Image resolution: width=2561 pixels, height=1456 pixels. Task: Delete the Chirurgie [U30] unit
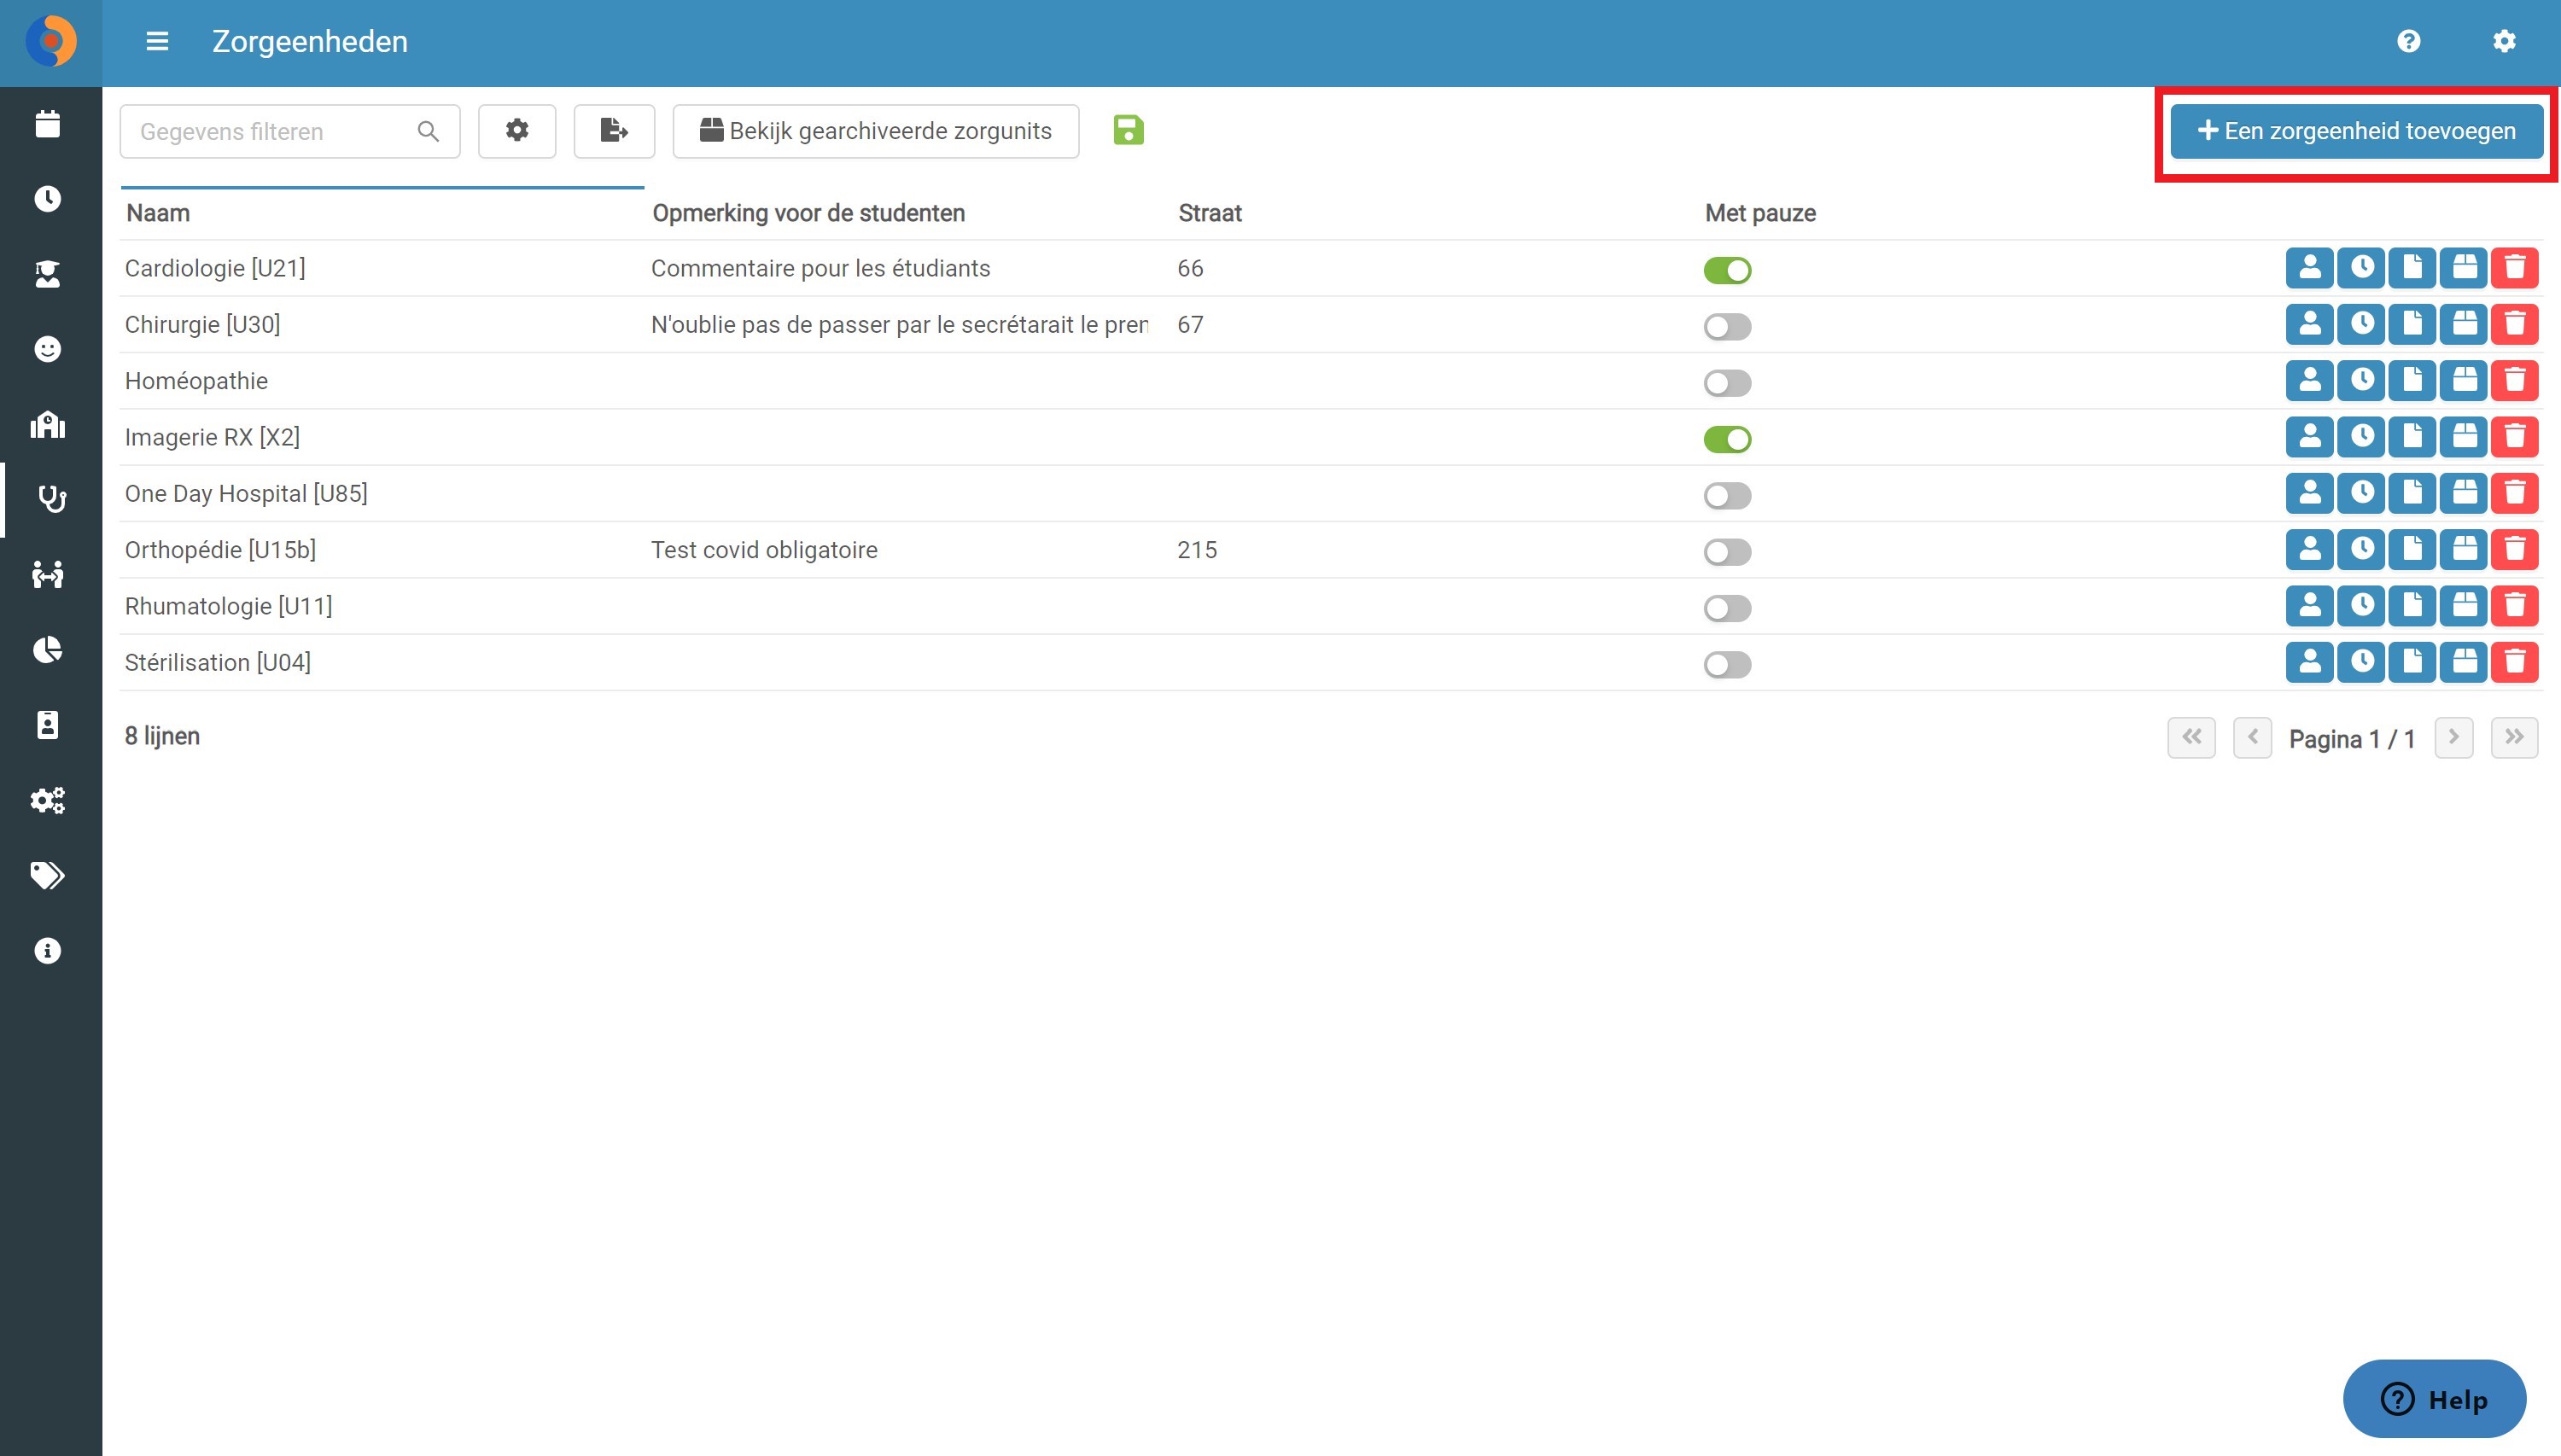(2514, 324)
